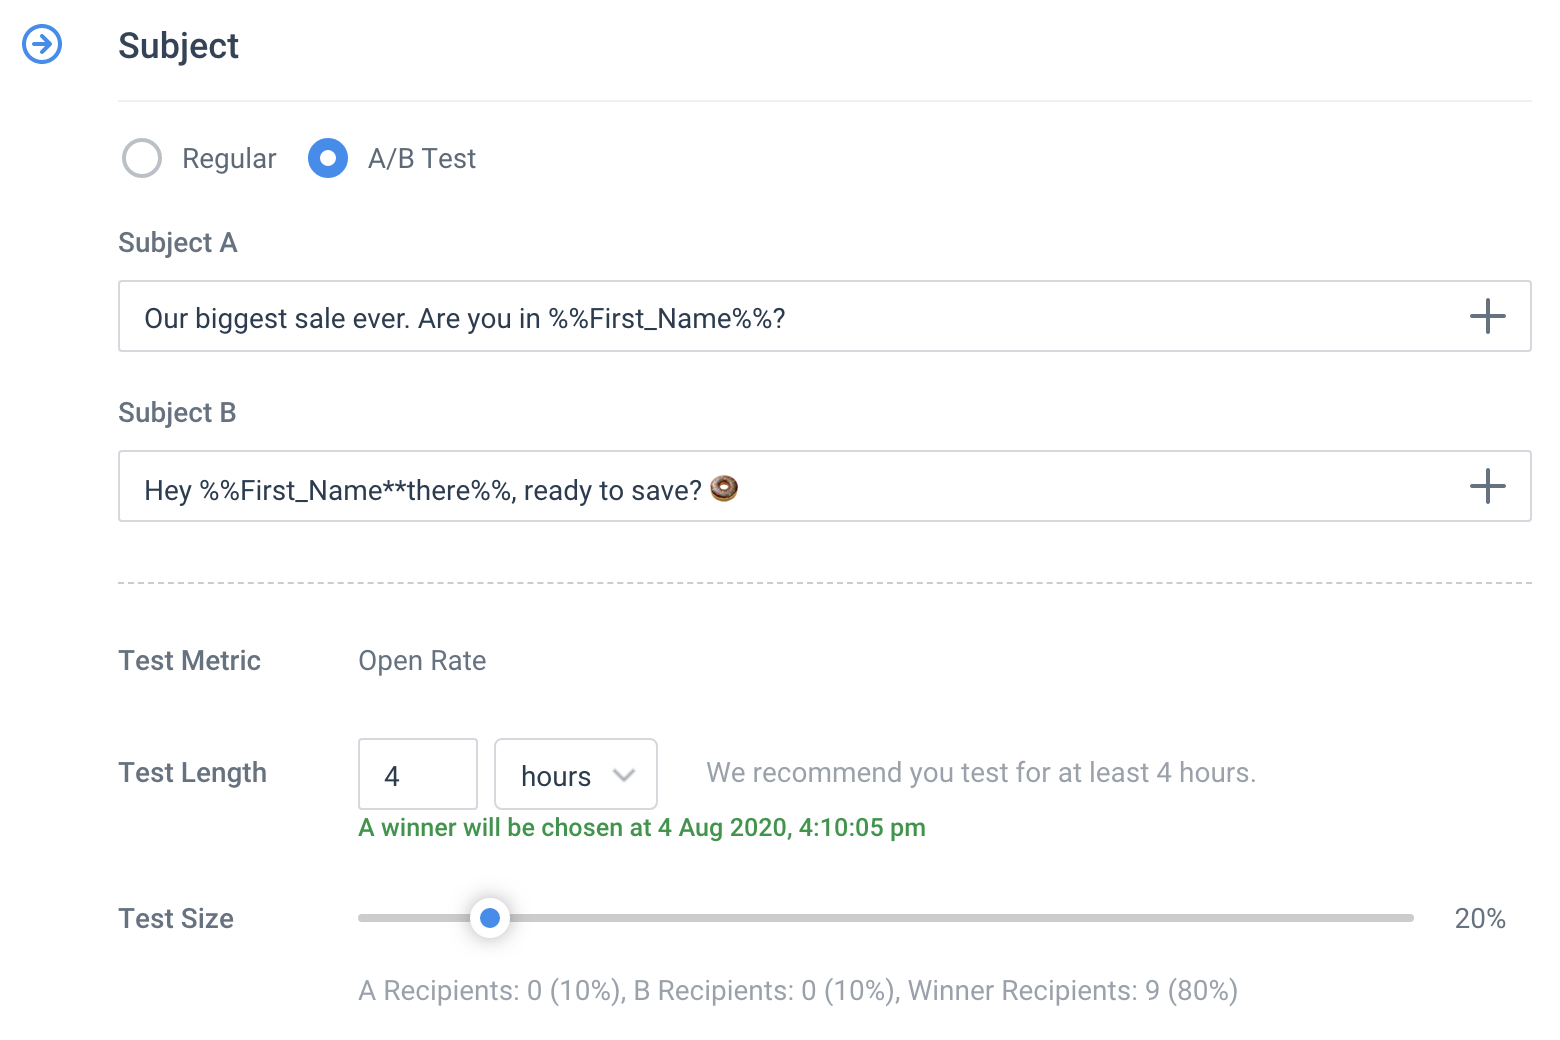Click the plus icon in Subject B field
The width and height of the screenshot is (1560, 1040).
(1487, 486)
